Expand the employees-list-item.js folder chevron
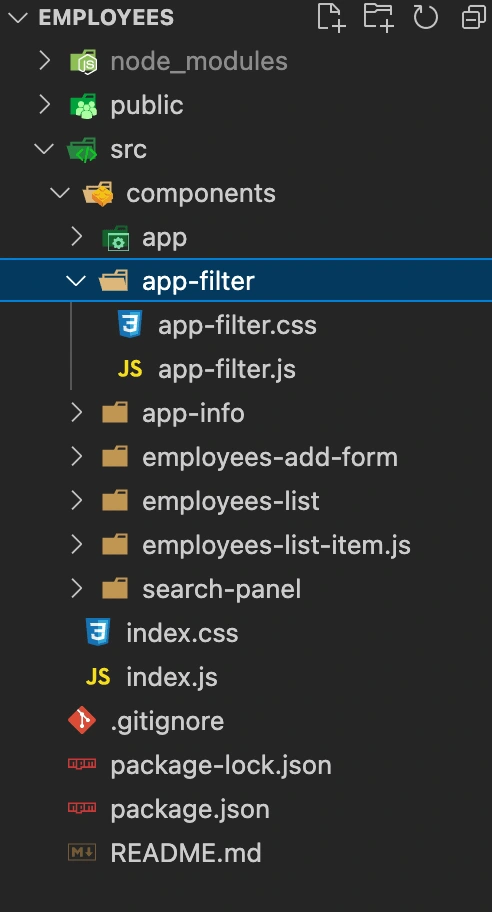Viewport: 492px width, 912px height. [x=76, y=545]
